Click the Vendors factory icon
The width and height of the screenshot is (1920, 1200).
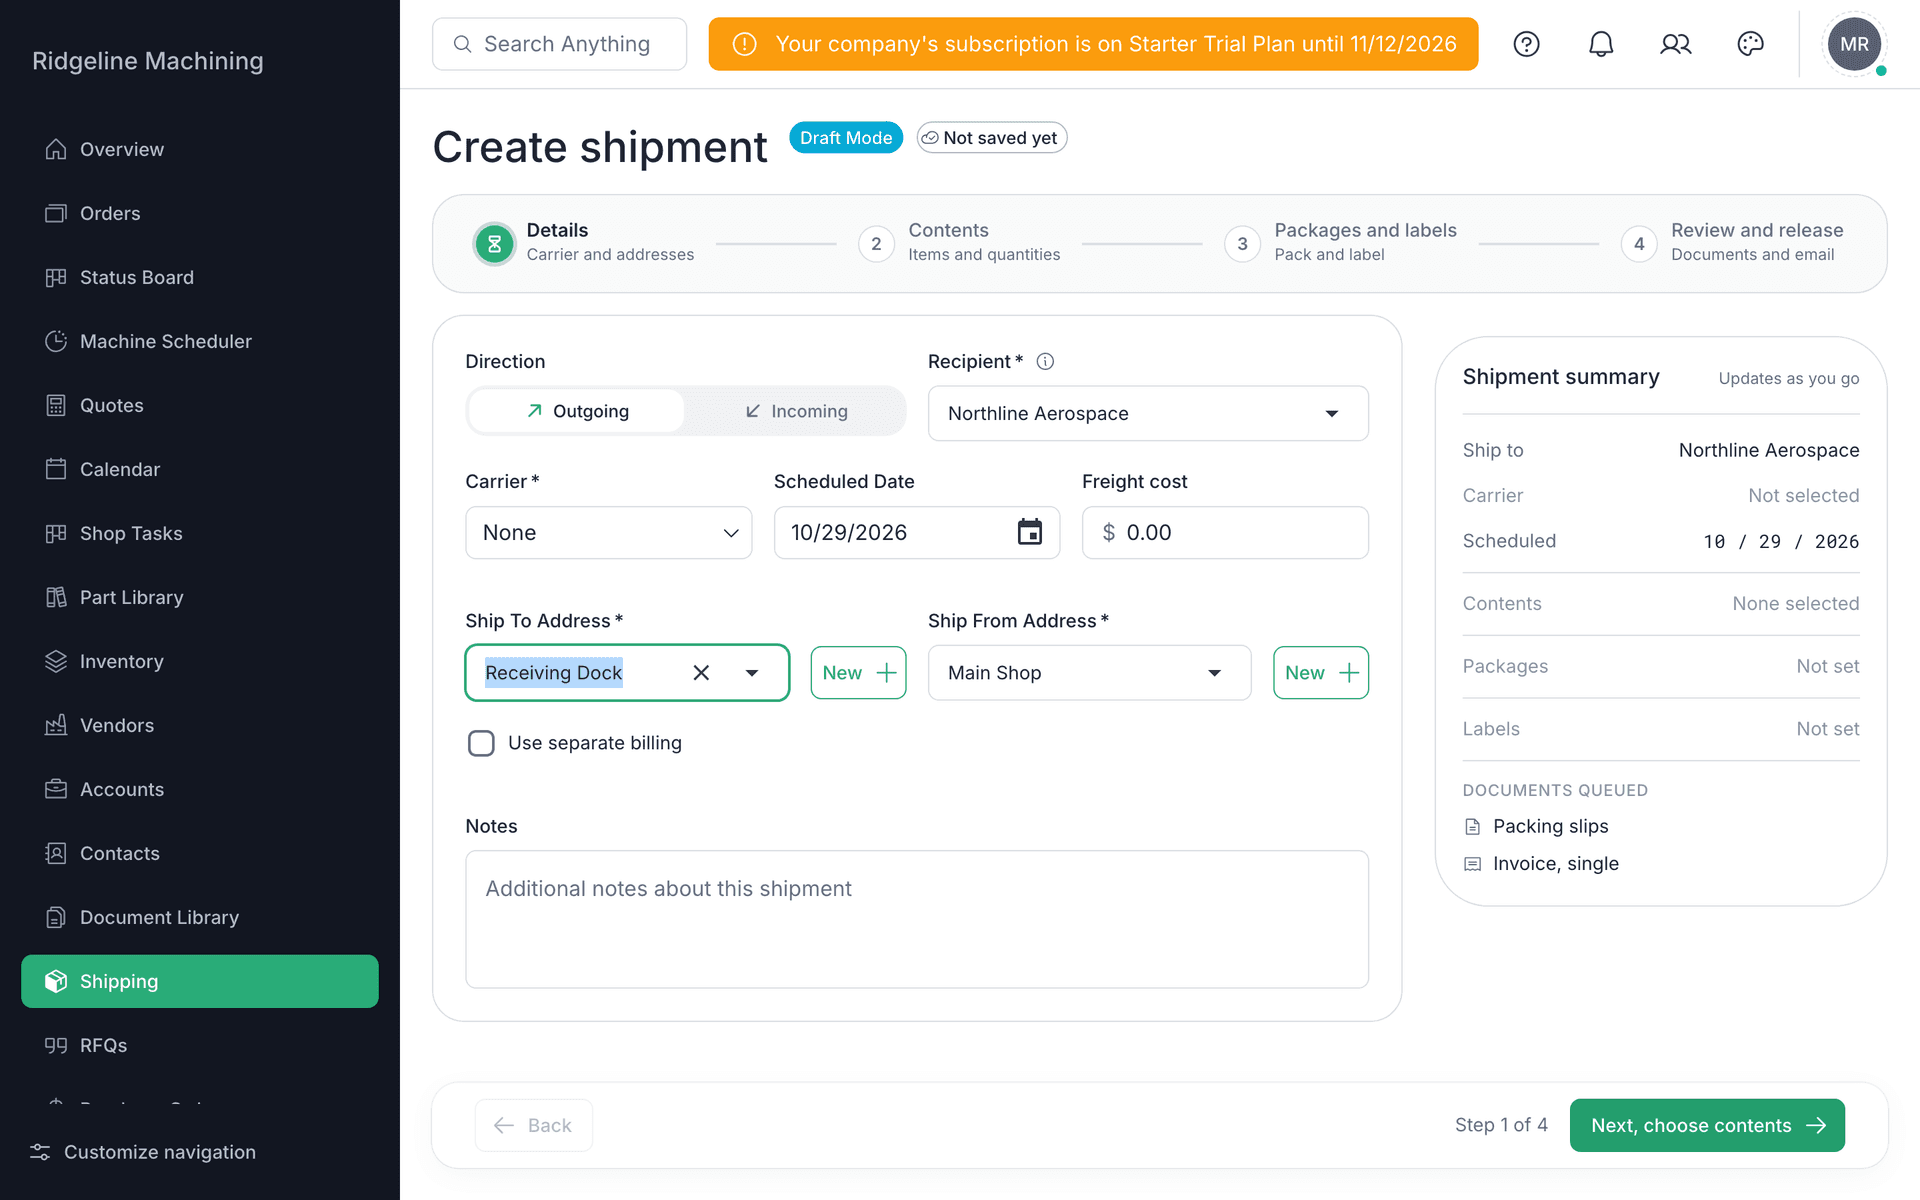56,725
